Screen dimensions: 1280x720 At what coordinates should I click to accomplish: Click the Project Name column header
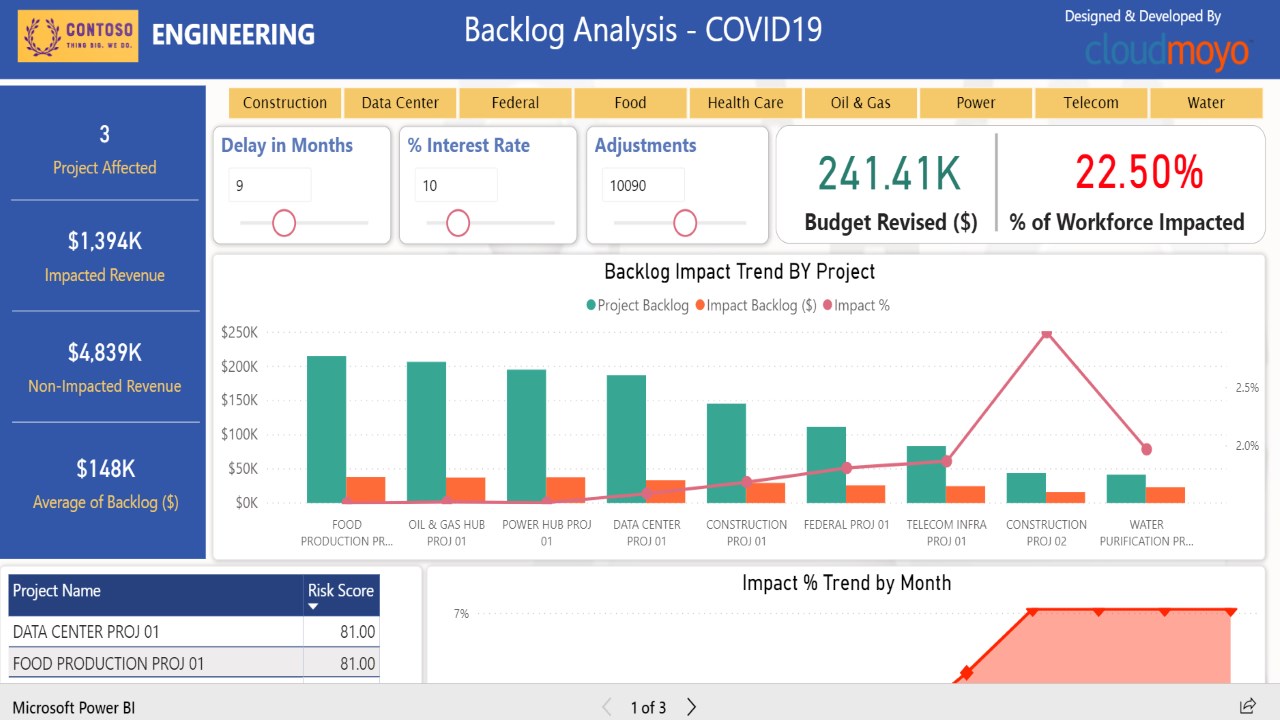click(x=155, y=595)
